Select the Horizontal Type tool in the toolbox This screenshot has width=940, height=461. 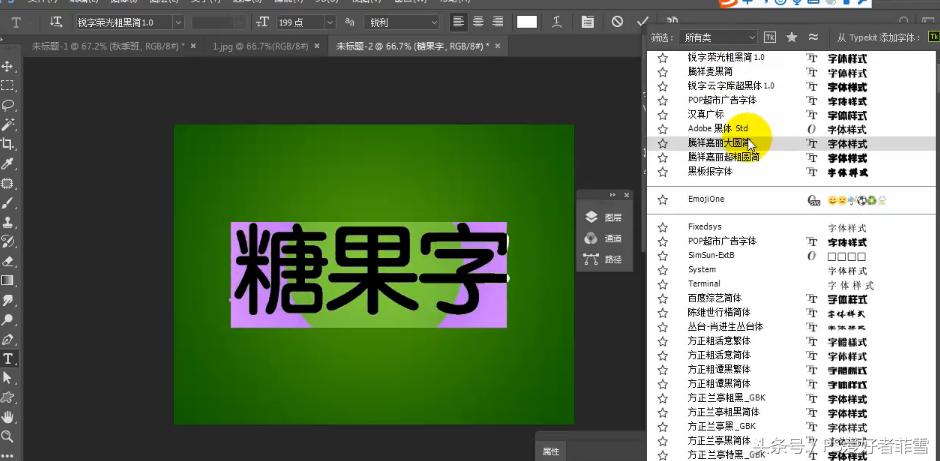pos(8,358)
